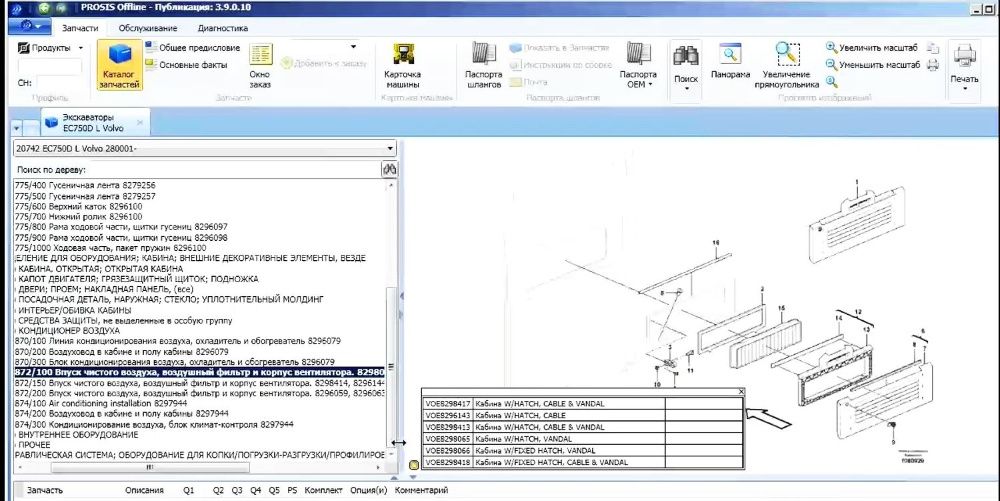Screen dimensions: 1000x501
Task: Click the profile input field under Продукты
Action: 50,66
